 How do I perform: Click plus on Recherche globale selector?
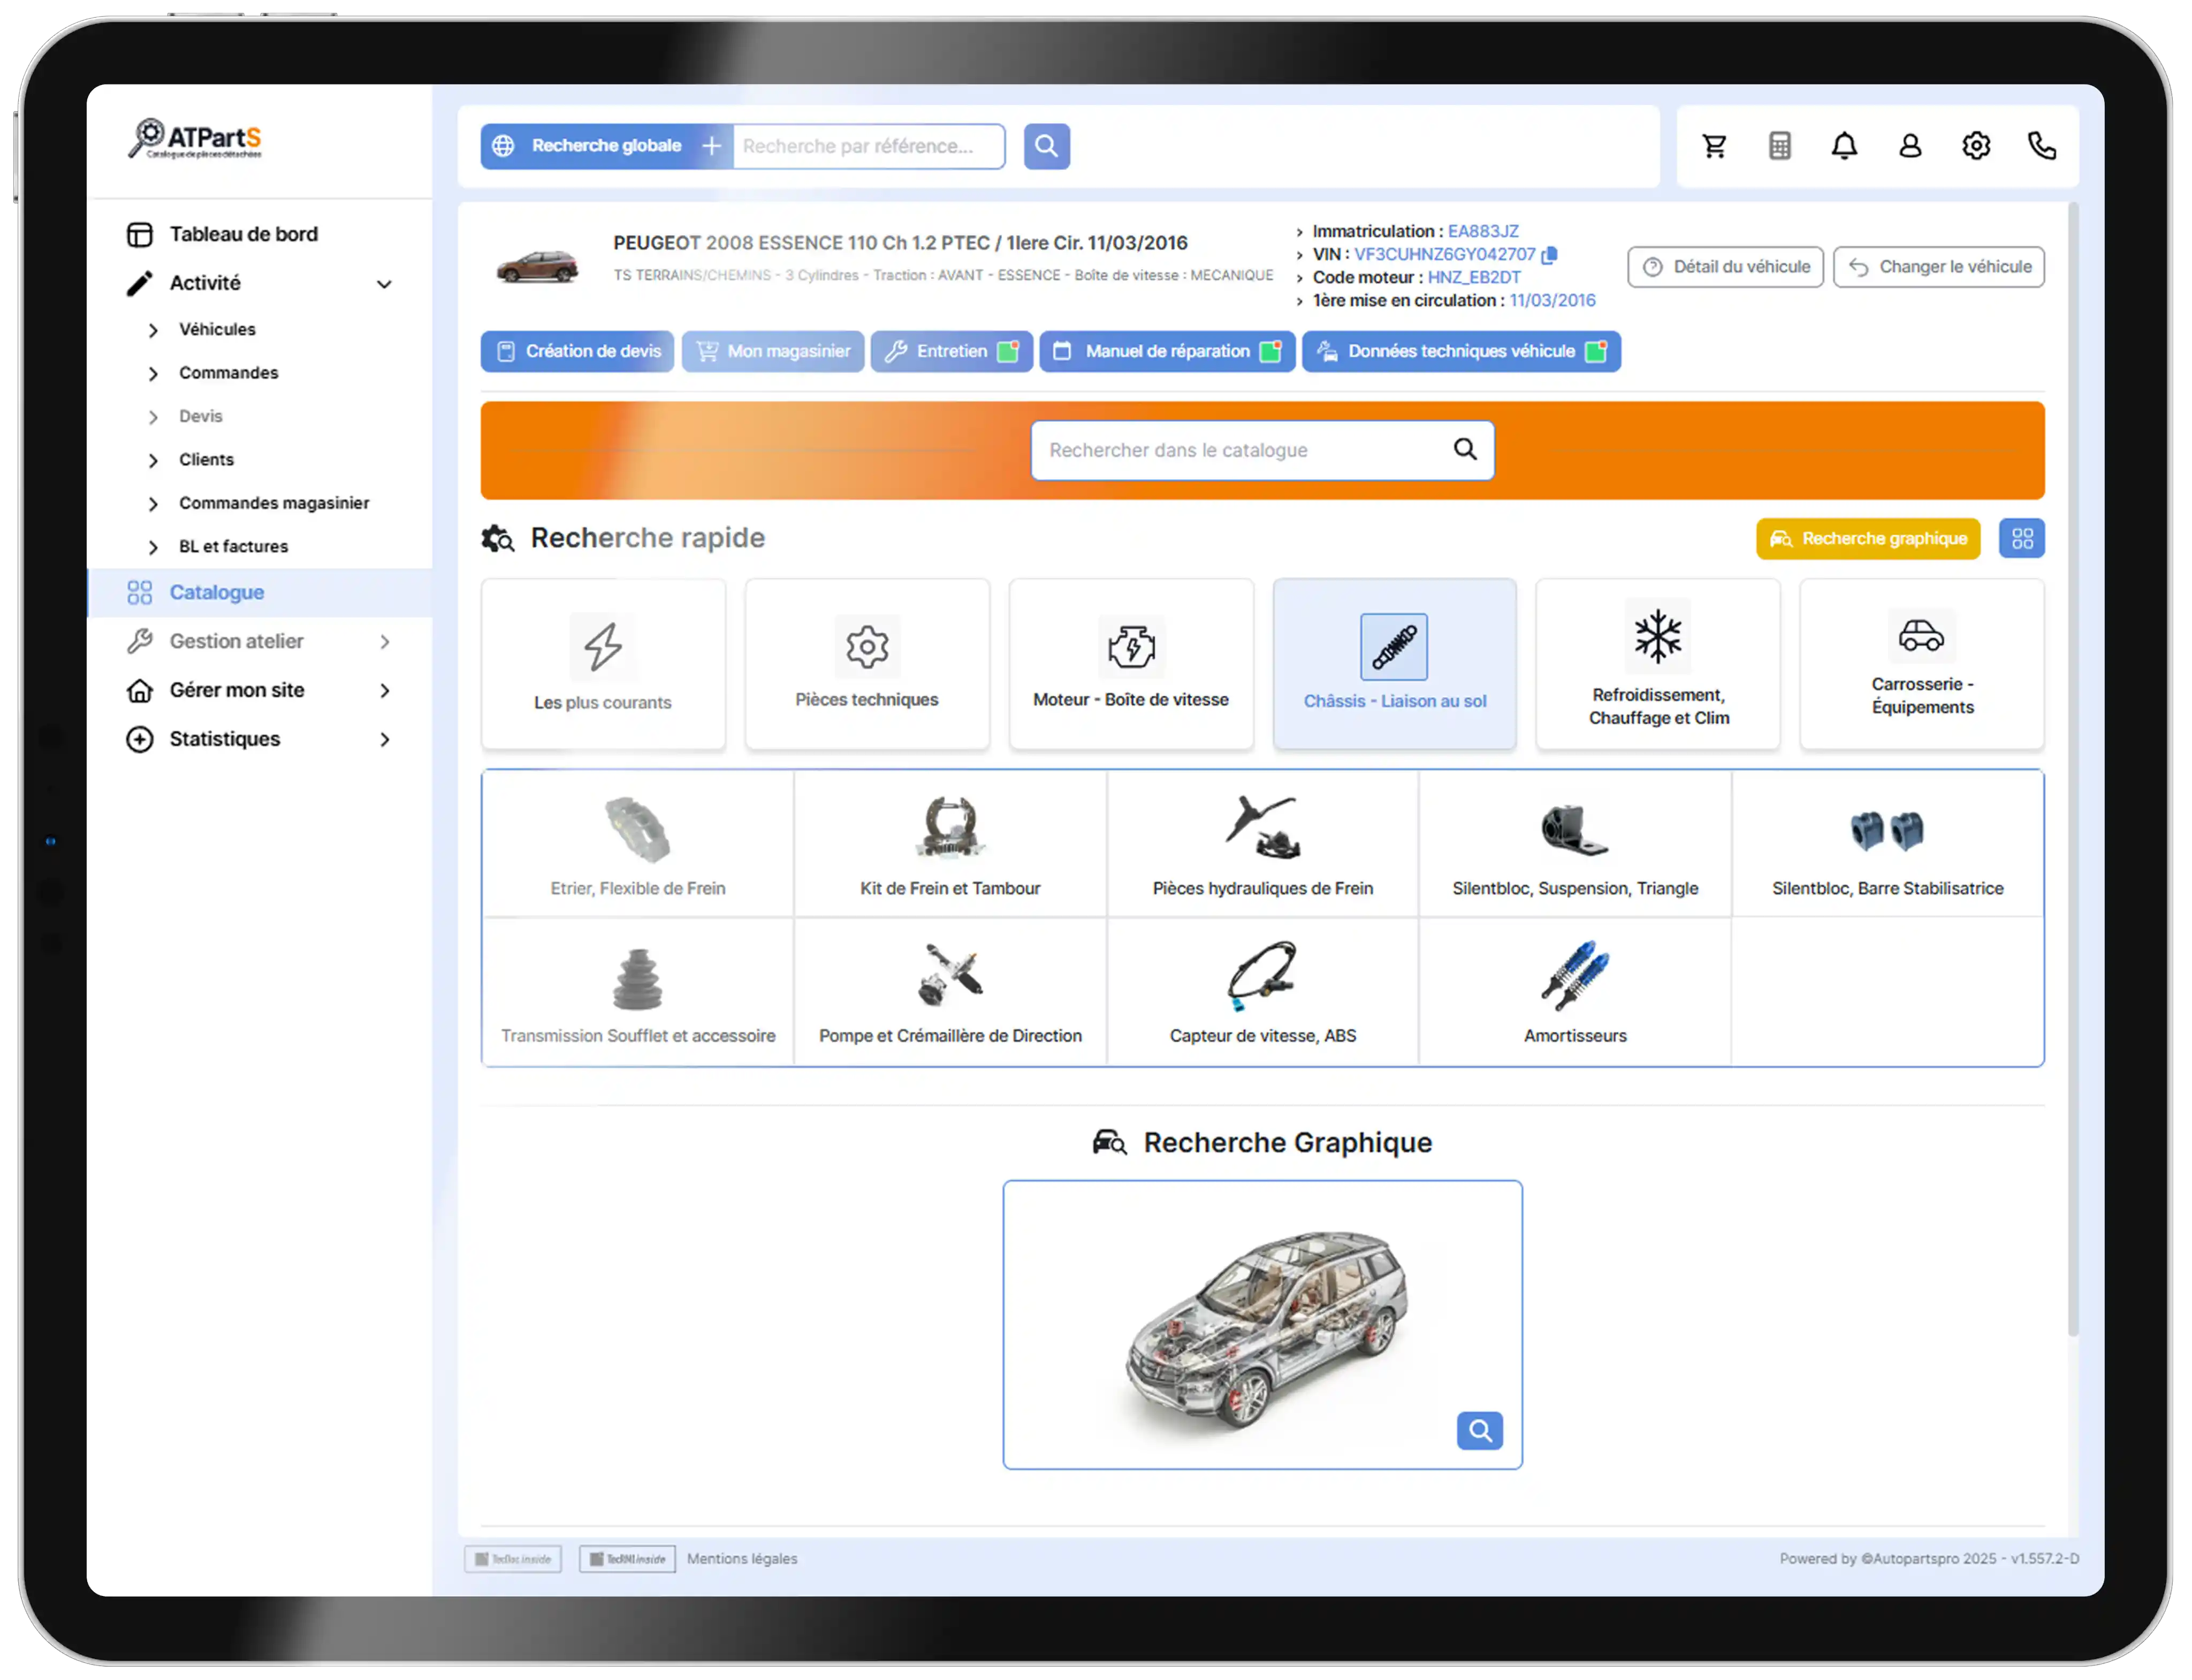[711, 146]
